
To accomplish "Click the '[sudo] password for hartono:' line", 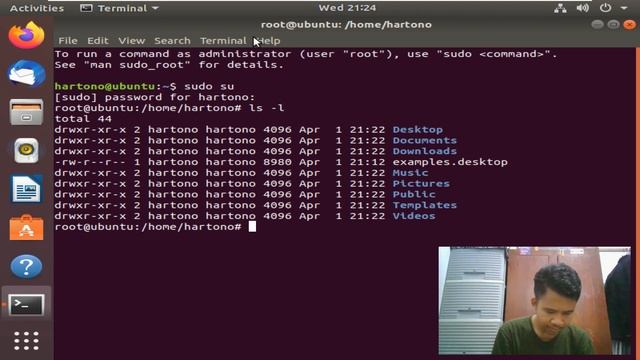I will pyautogui.click(x=155, y=97).
